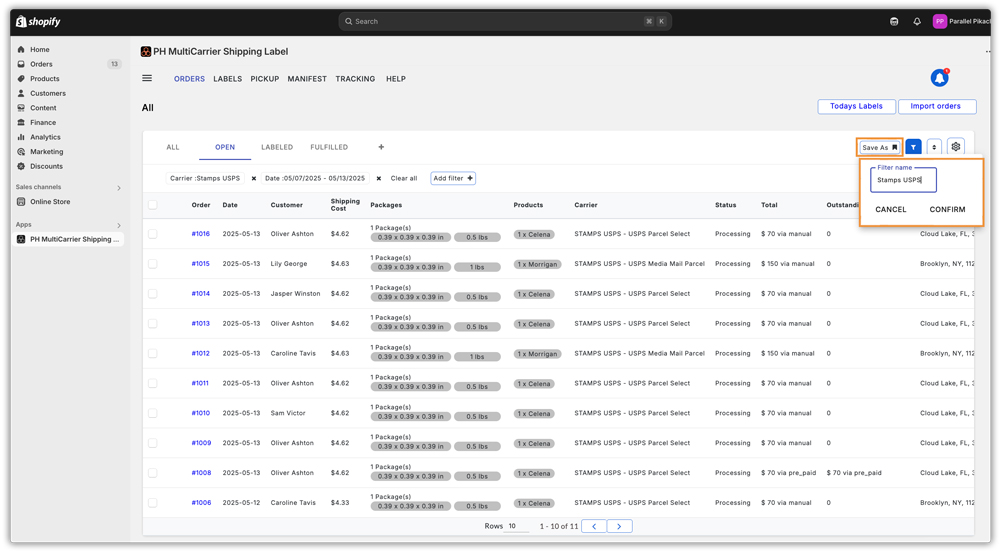Image resolution: width=1000 pixels, height=553 pixels.
Task: Remove the Date range filter
Action: pyautogui.click(x=379, y=179)
